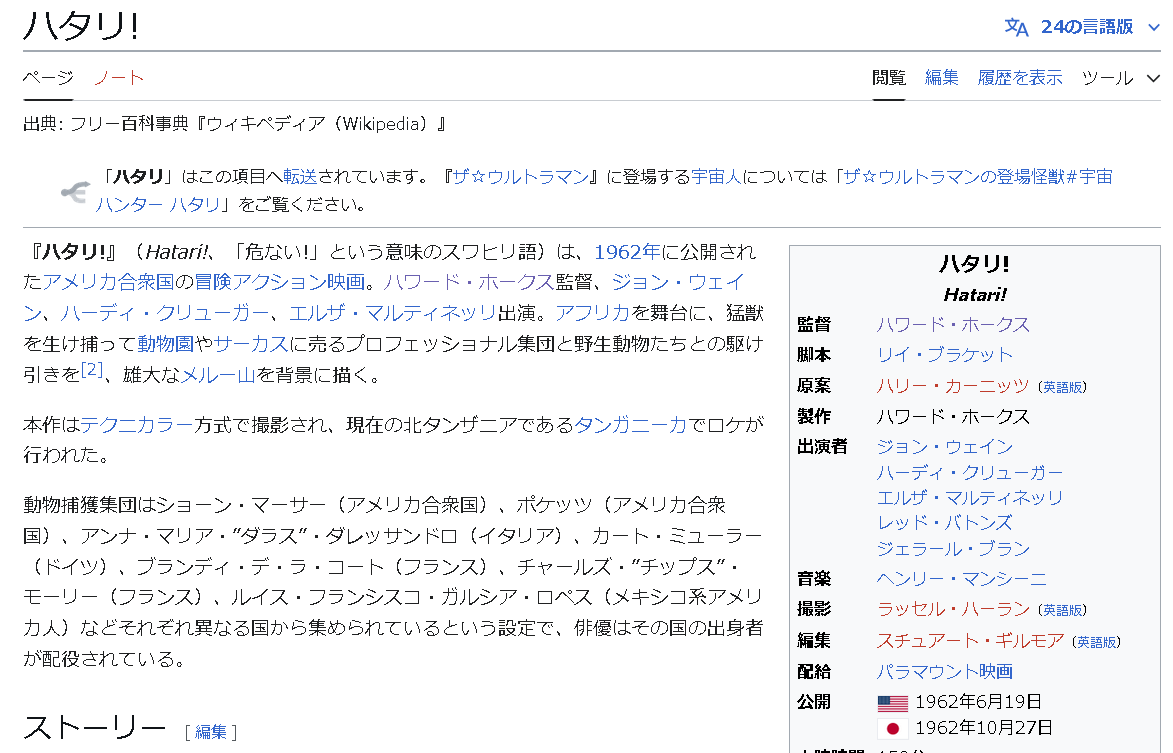
Task: Open the 宇宙人 link in hatnote
Action: [x=716, y=176]
